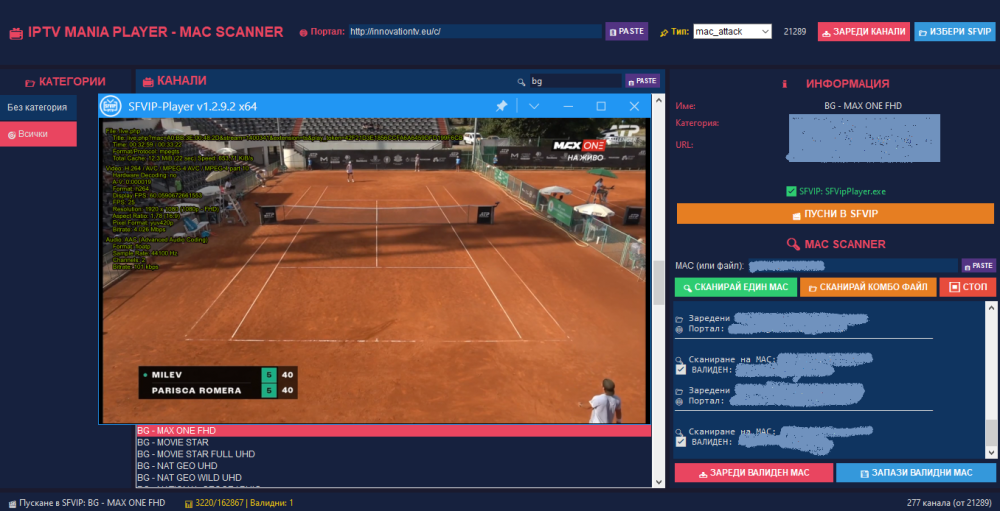Click Запази валидни MAC button
The height and width of the screenshot is (511, 1000).
pos(915,473)
